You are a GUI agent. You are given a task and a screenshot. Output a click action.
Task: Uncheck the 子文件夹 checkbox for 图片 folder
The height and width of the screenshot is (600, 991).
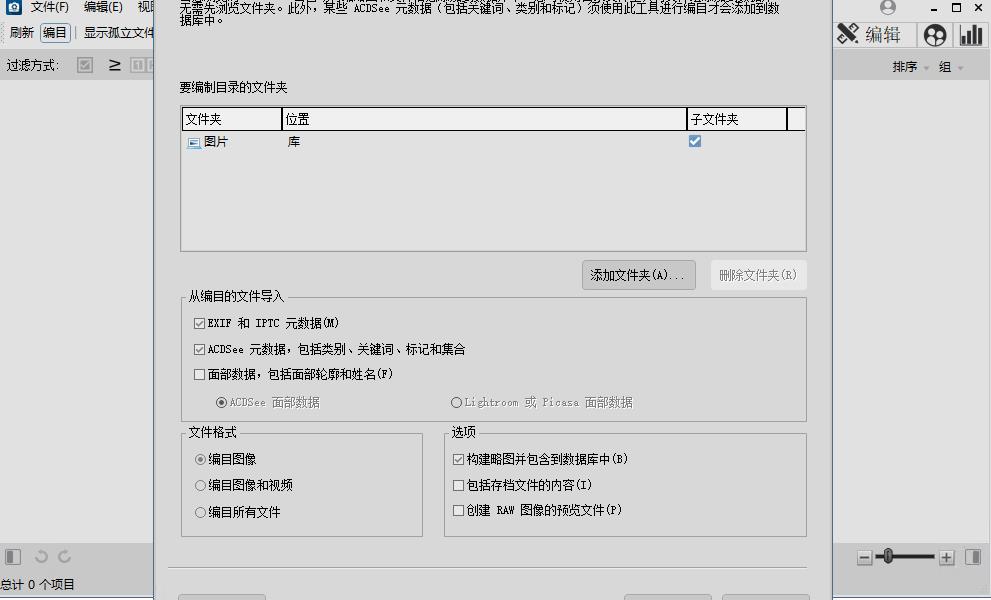point(694,142)
